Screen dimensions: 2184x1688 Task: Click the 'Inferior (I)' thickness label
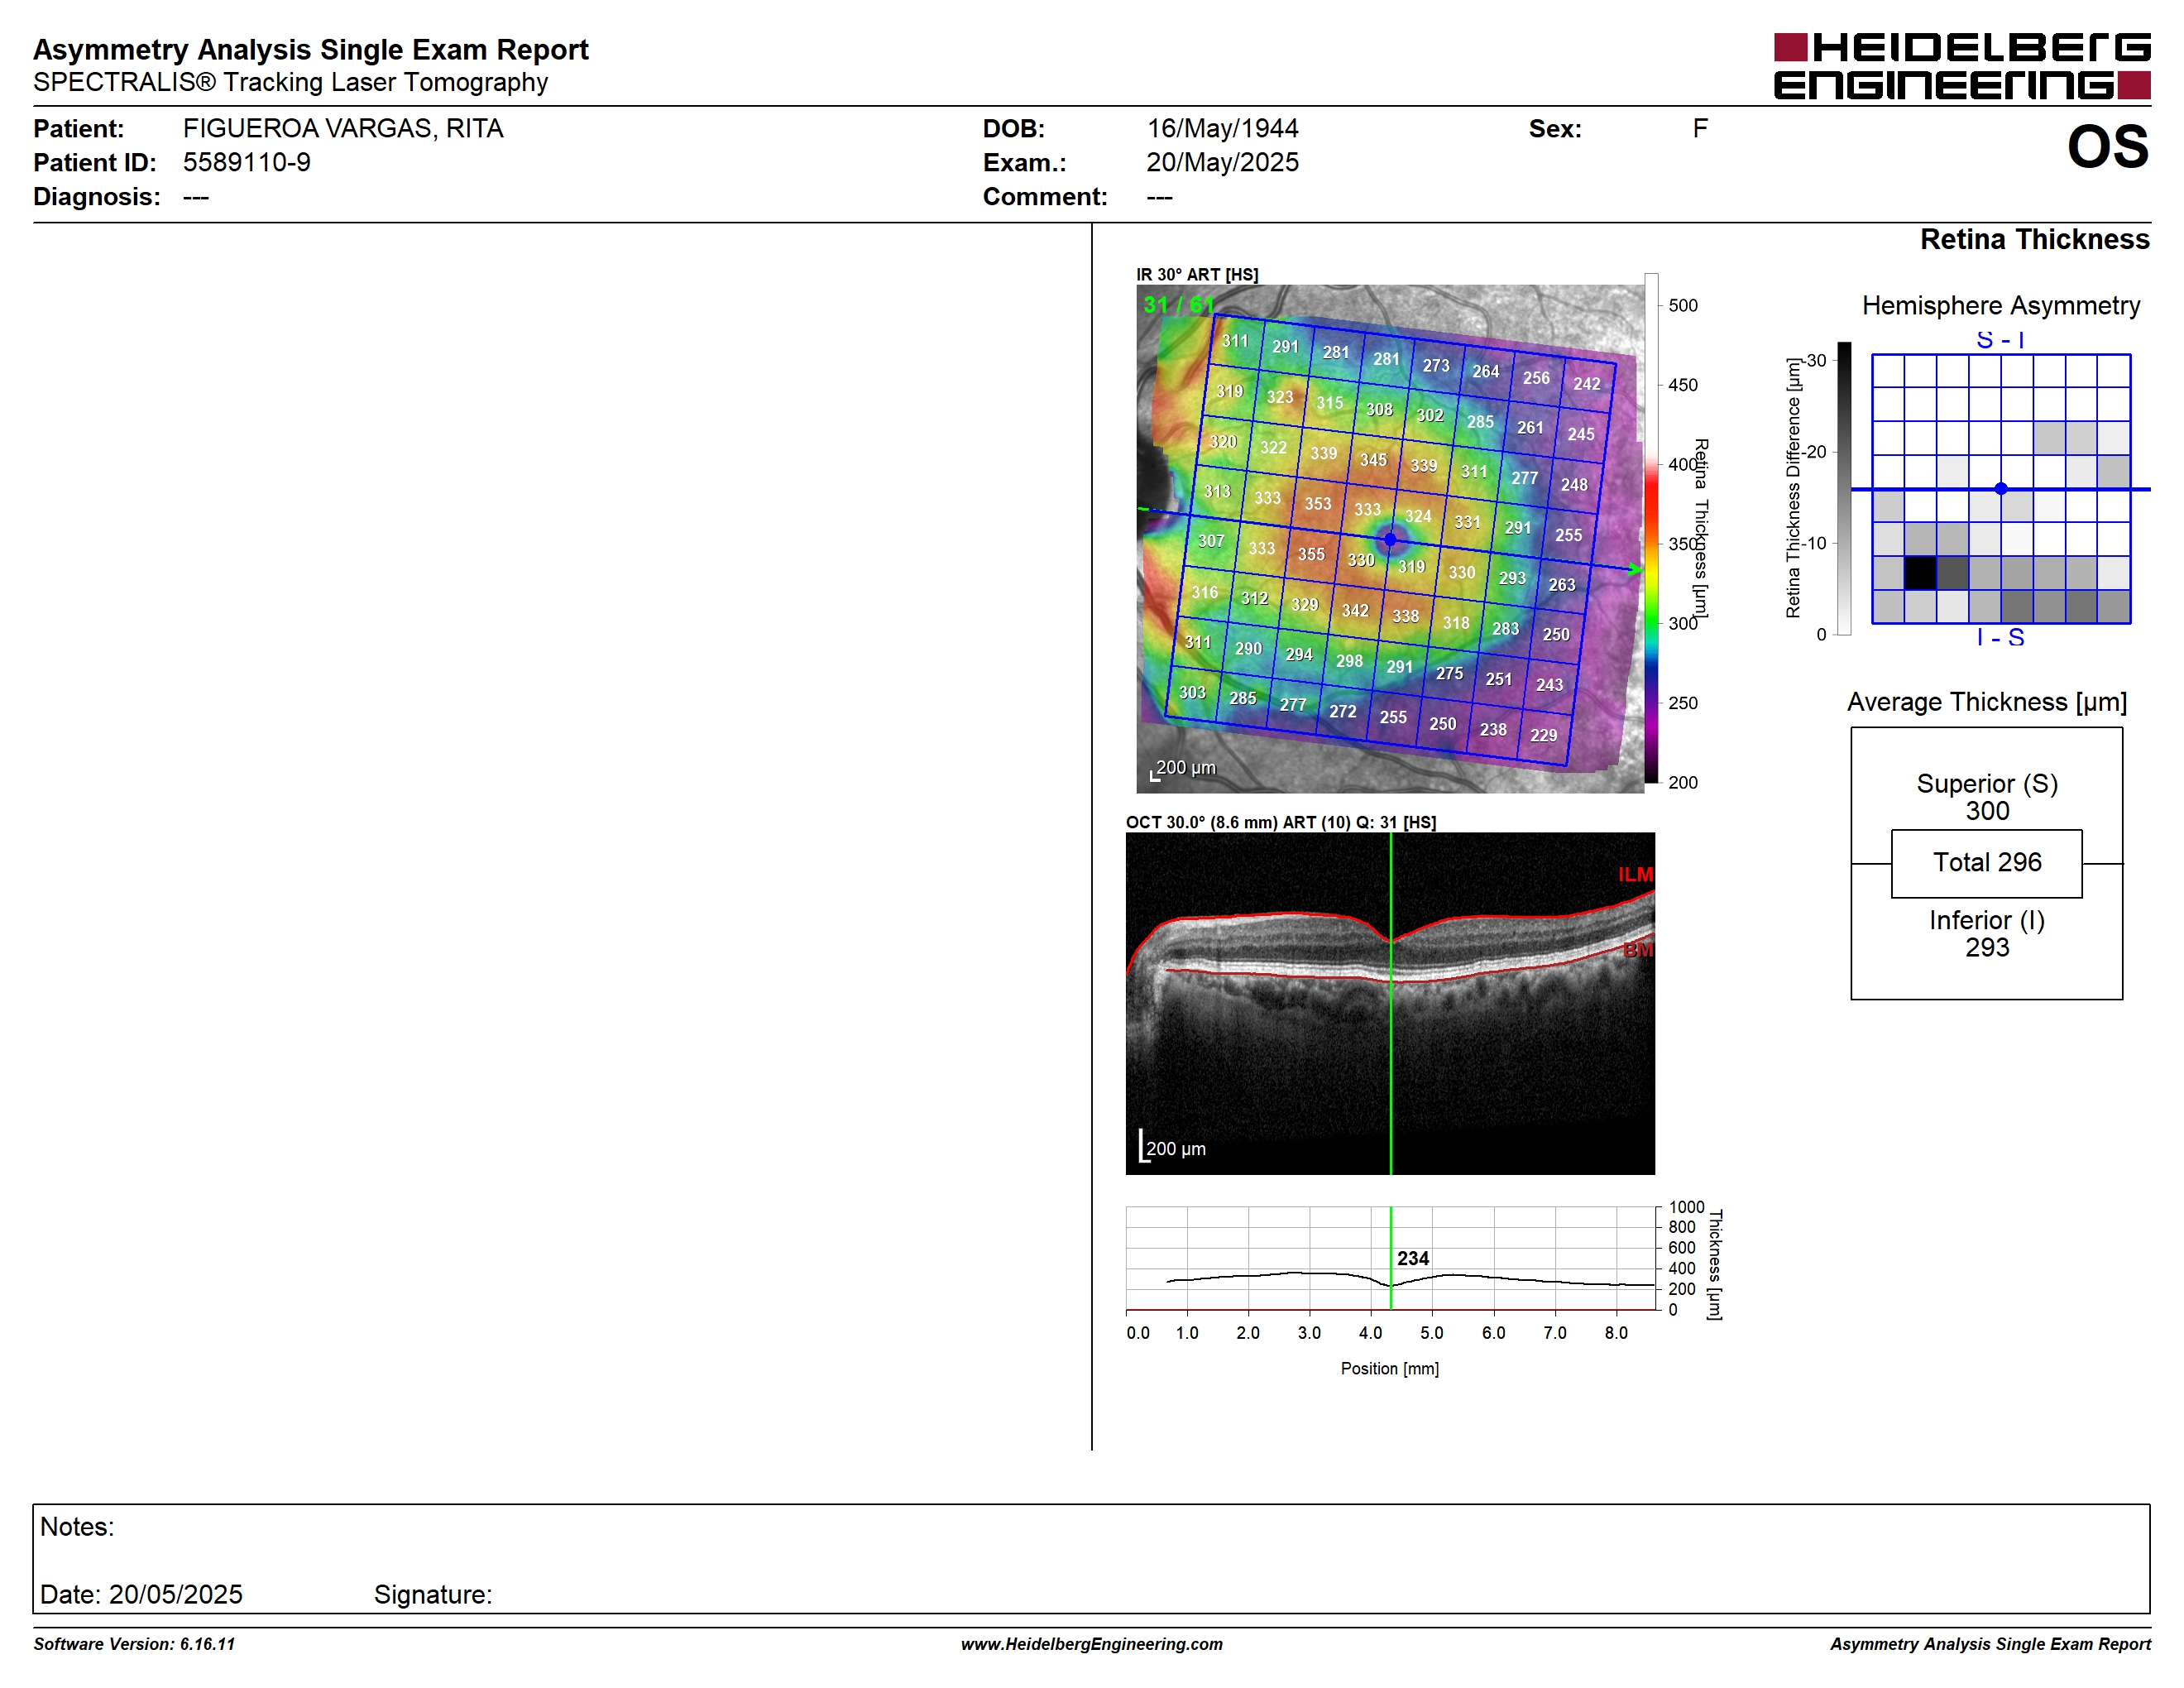point(1987,920)
